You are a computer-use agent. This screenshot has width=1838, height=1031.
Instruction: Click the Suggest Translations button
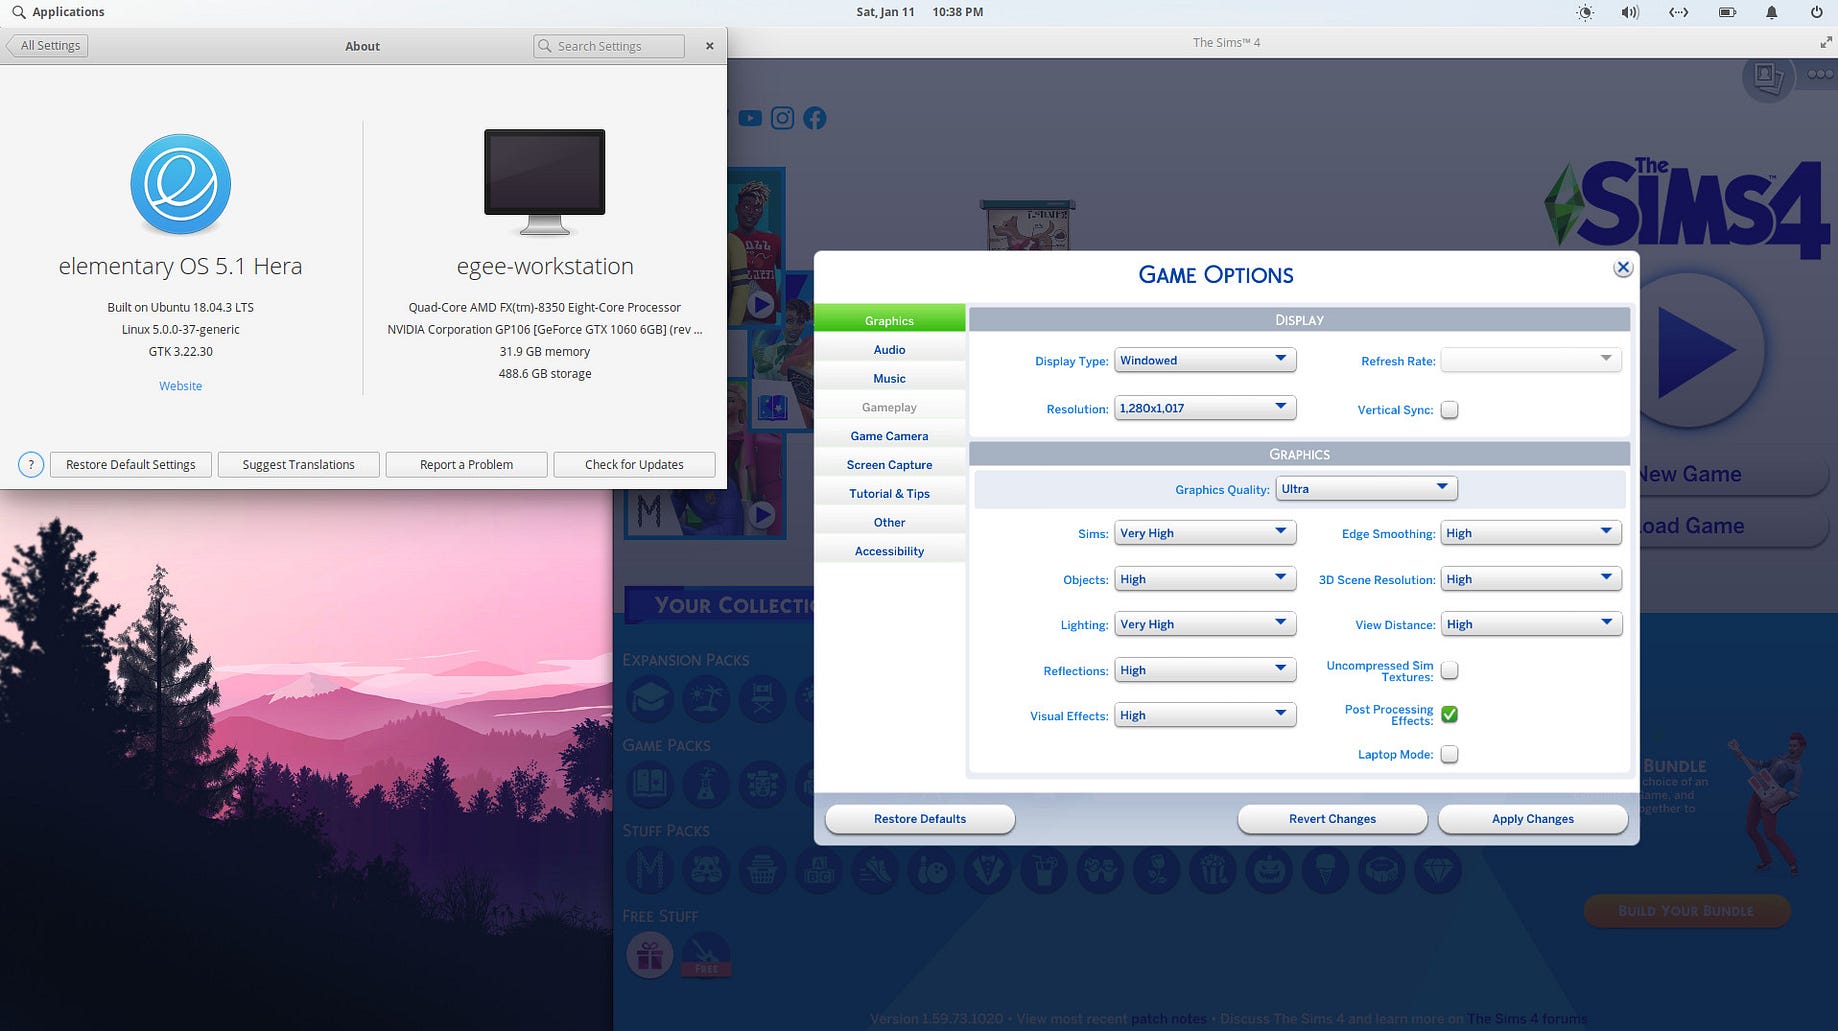coord(298,465)
